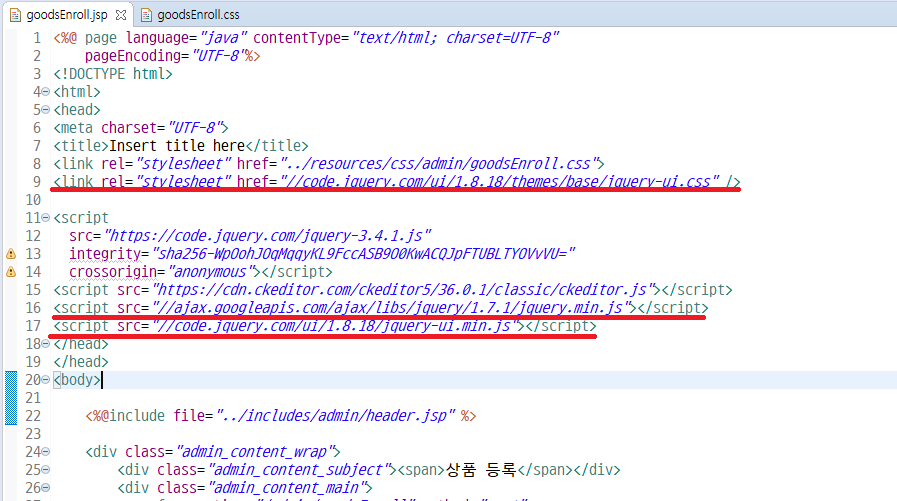897x501 pixels.
Task: Click the "admin_content_wrap" class value
Action: [256, 452]
